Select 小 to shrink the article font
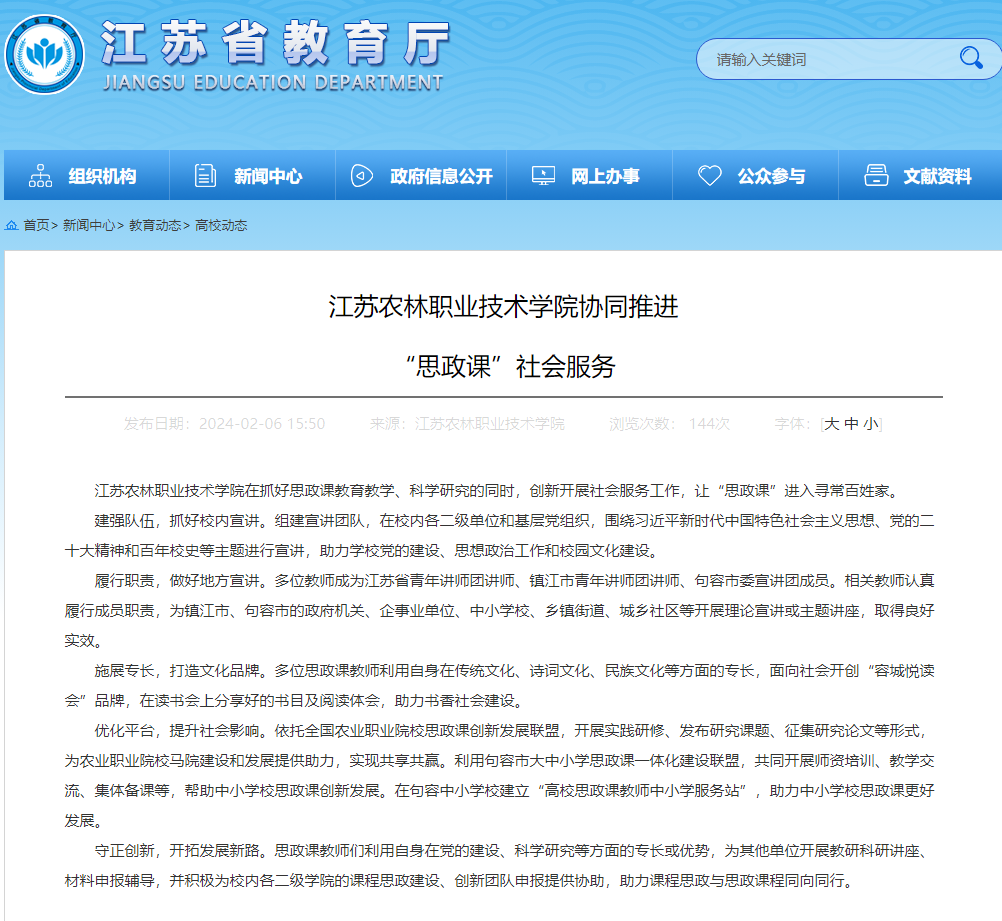The height and width of the screenshot is (921, 1002). coord(869,423)
